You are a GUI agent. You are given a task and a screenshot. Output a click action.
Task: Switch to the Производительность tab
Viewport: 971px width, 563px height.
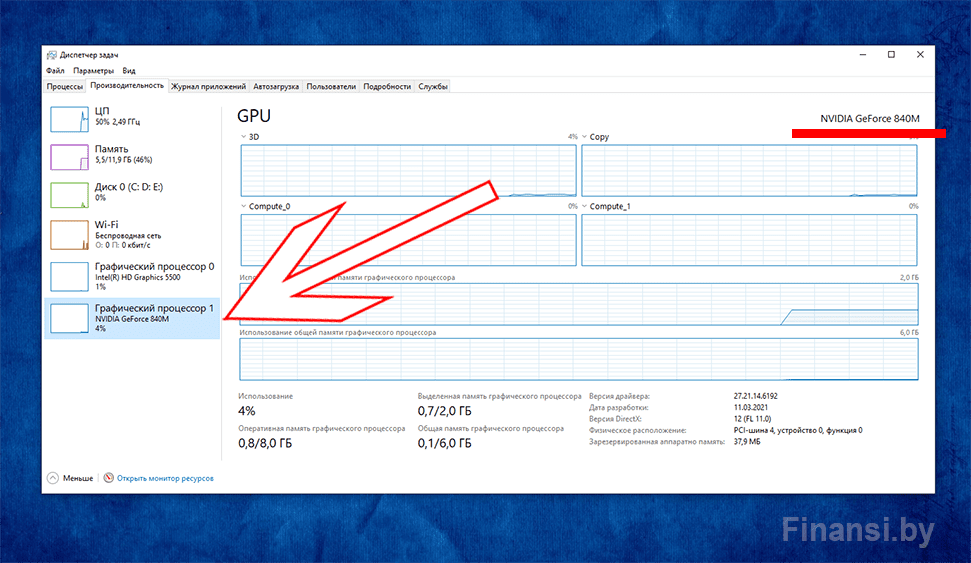point(127,85)
